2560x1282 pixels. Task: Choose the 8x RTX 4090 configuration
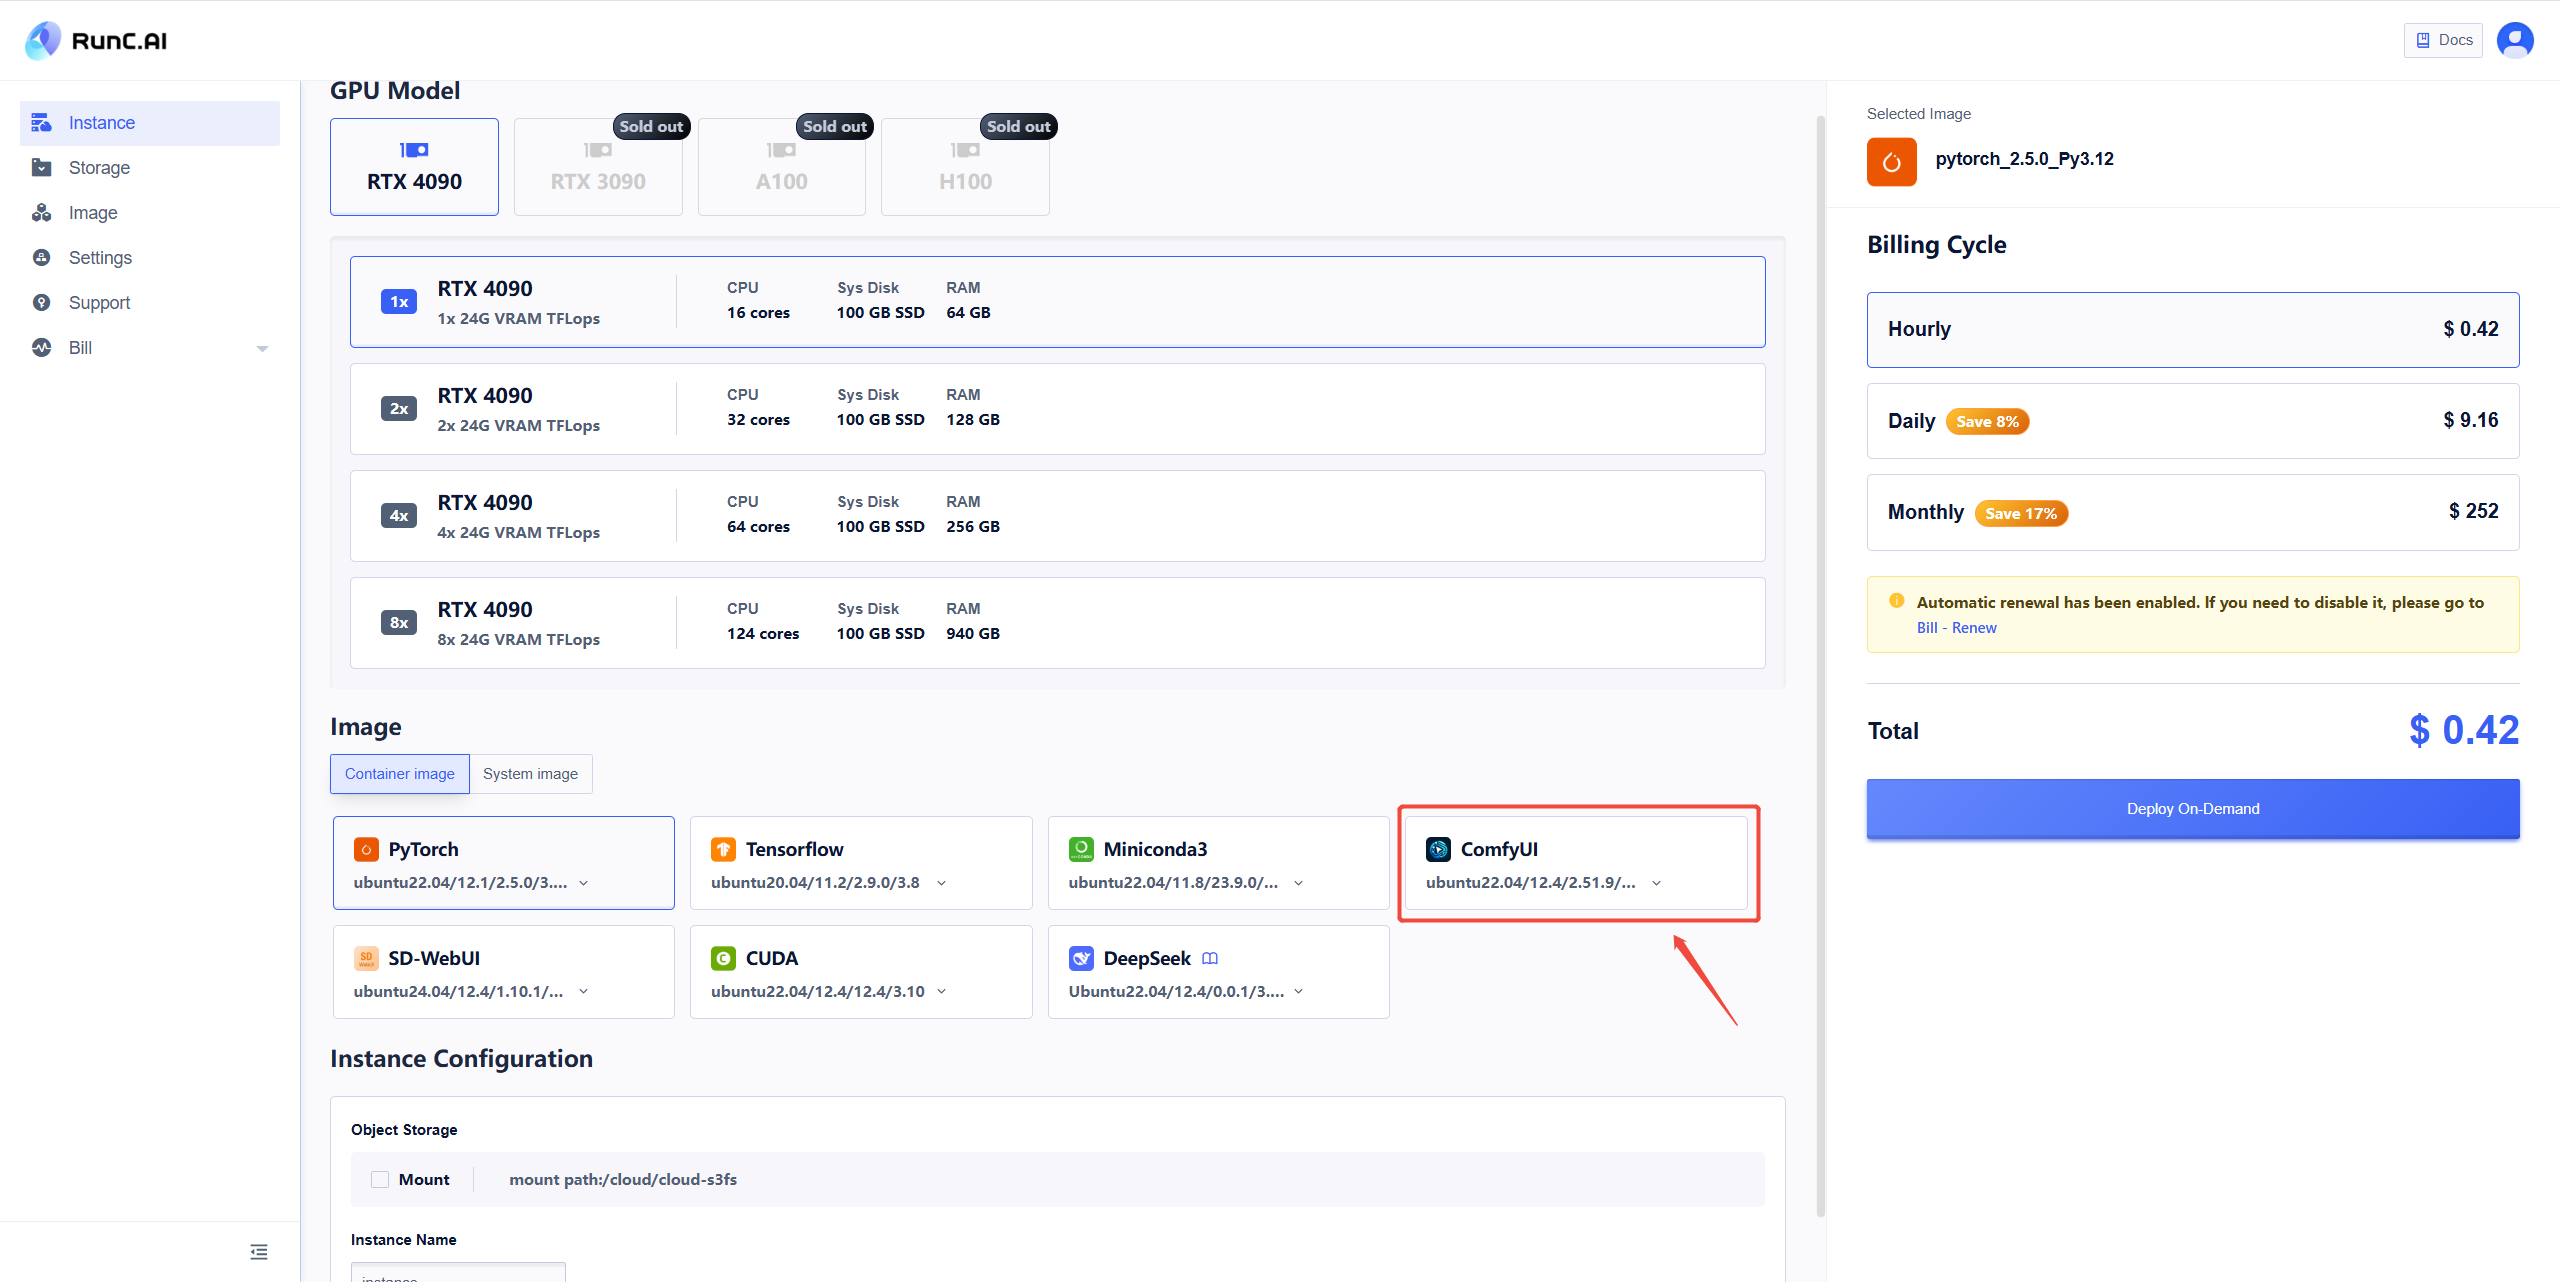click(x=1057, y=623)
